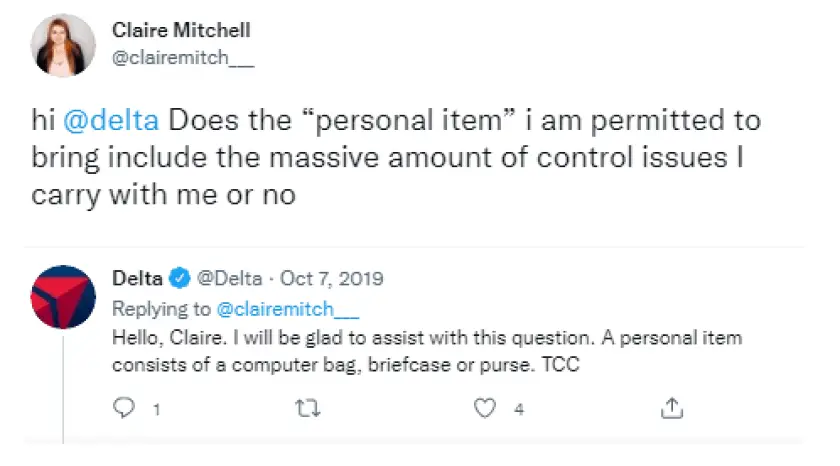
Task: Open the Oct 7, 2019 timestamp
Action: coord(332,279)
